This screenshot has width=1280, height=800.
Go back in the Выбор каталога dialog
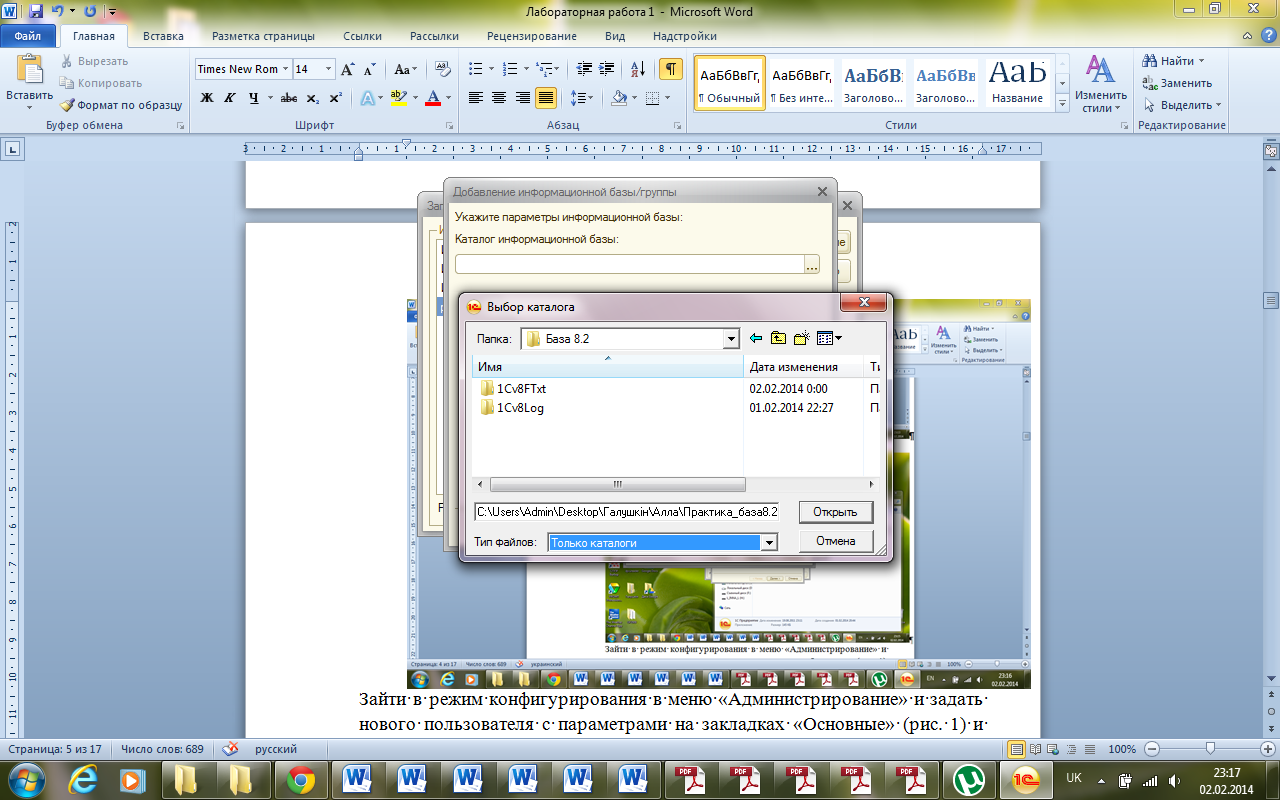756,339
